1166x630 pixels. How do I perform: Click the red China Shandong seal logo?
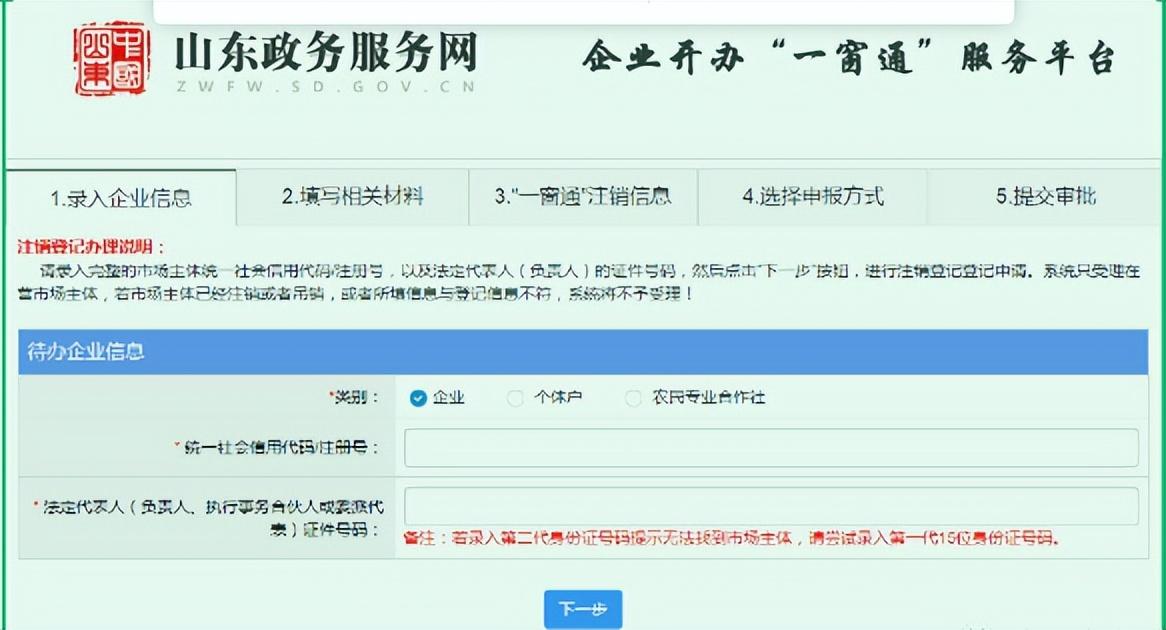coord(111,59)
